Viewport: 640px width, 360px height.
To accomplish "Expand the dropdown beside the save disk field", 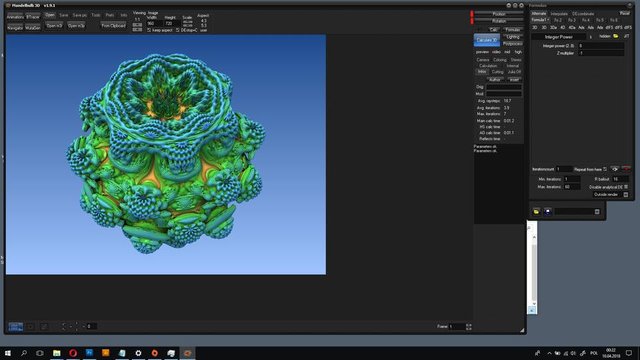I will pyautogui.click(x=597, y=211).
